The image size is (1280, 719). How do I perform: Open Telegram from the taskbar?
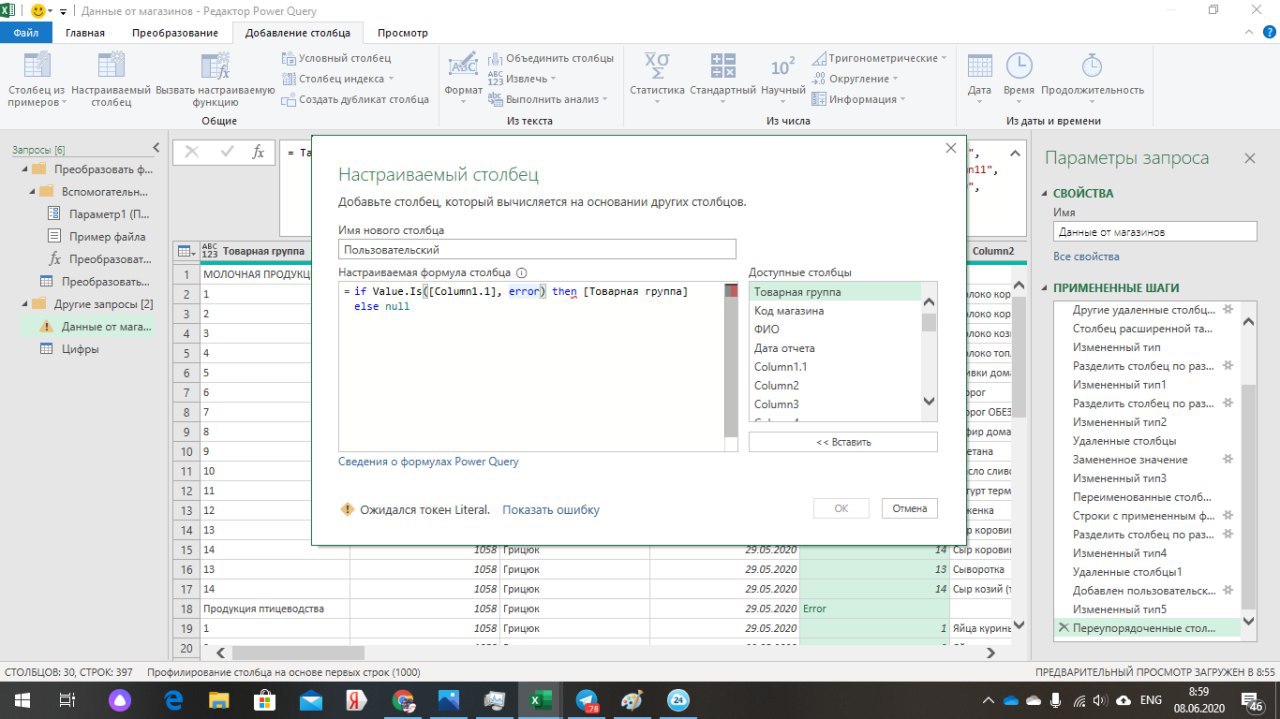pos(587,700)
